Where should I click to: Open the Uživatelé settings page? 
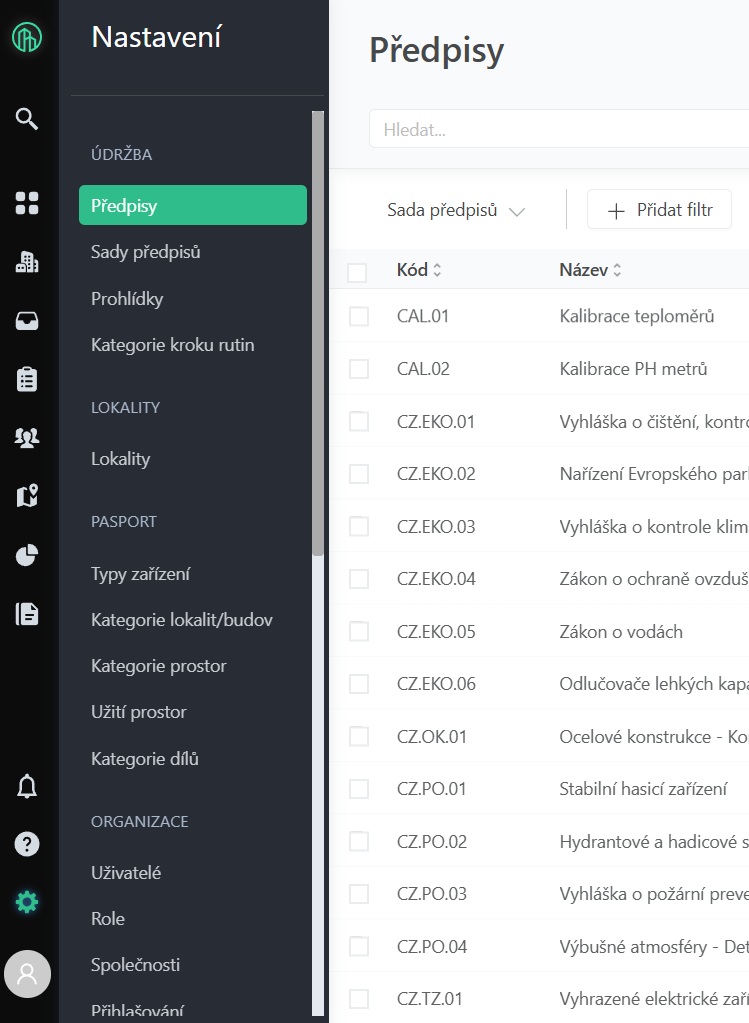coord(126,873)
